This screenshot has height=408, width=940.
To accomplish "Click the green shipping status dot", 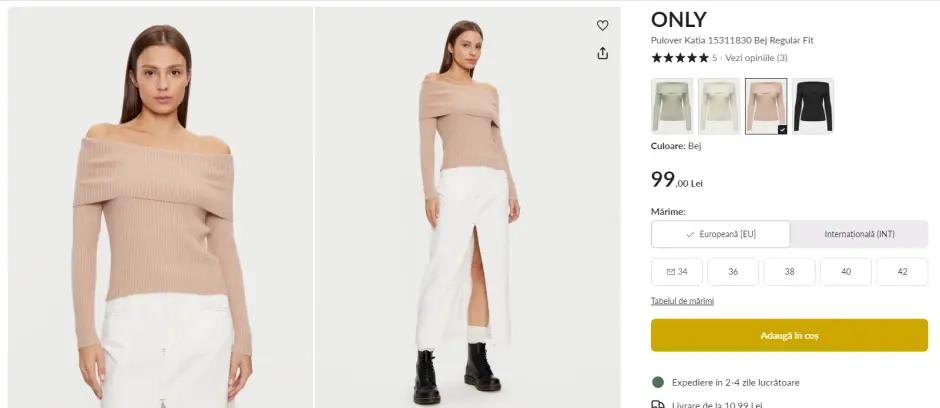I will [658, 382].
